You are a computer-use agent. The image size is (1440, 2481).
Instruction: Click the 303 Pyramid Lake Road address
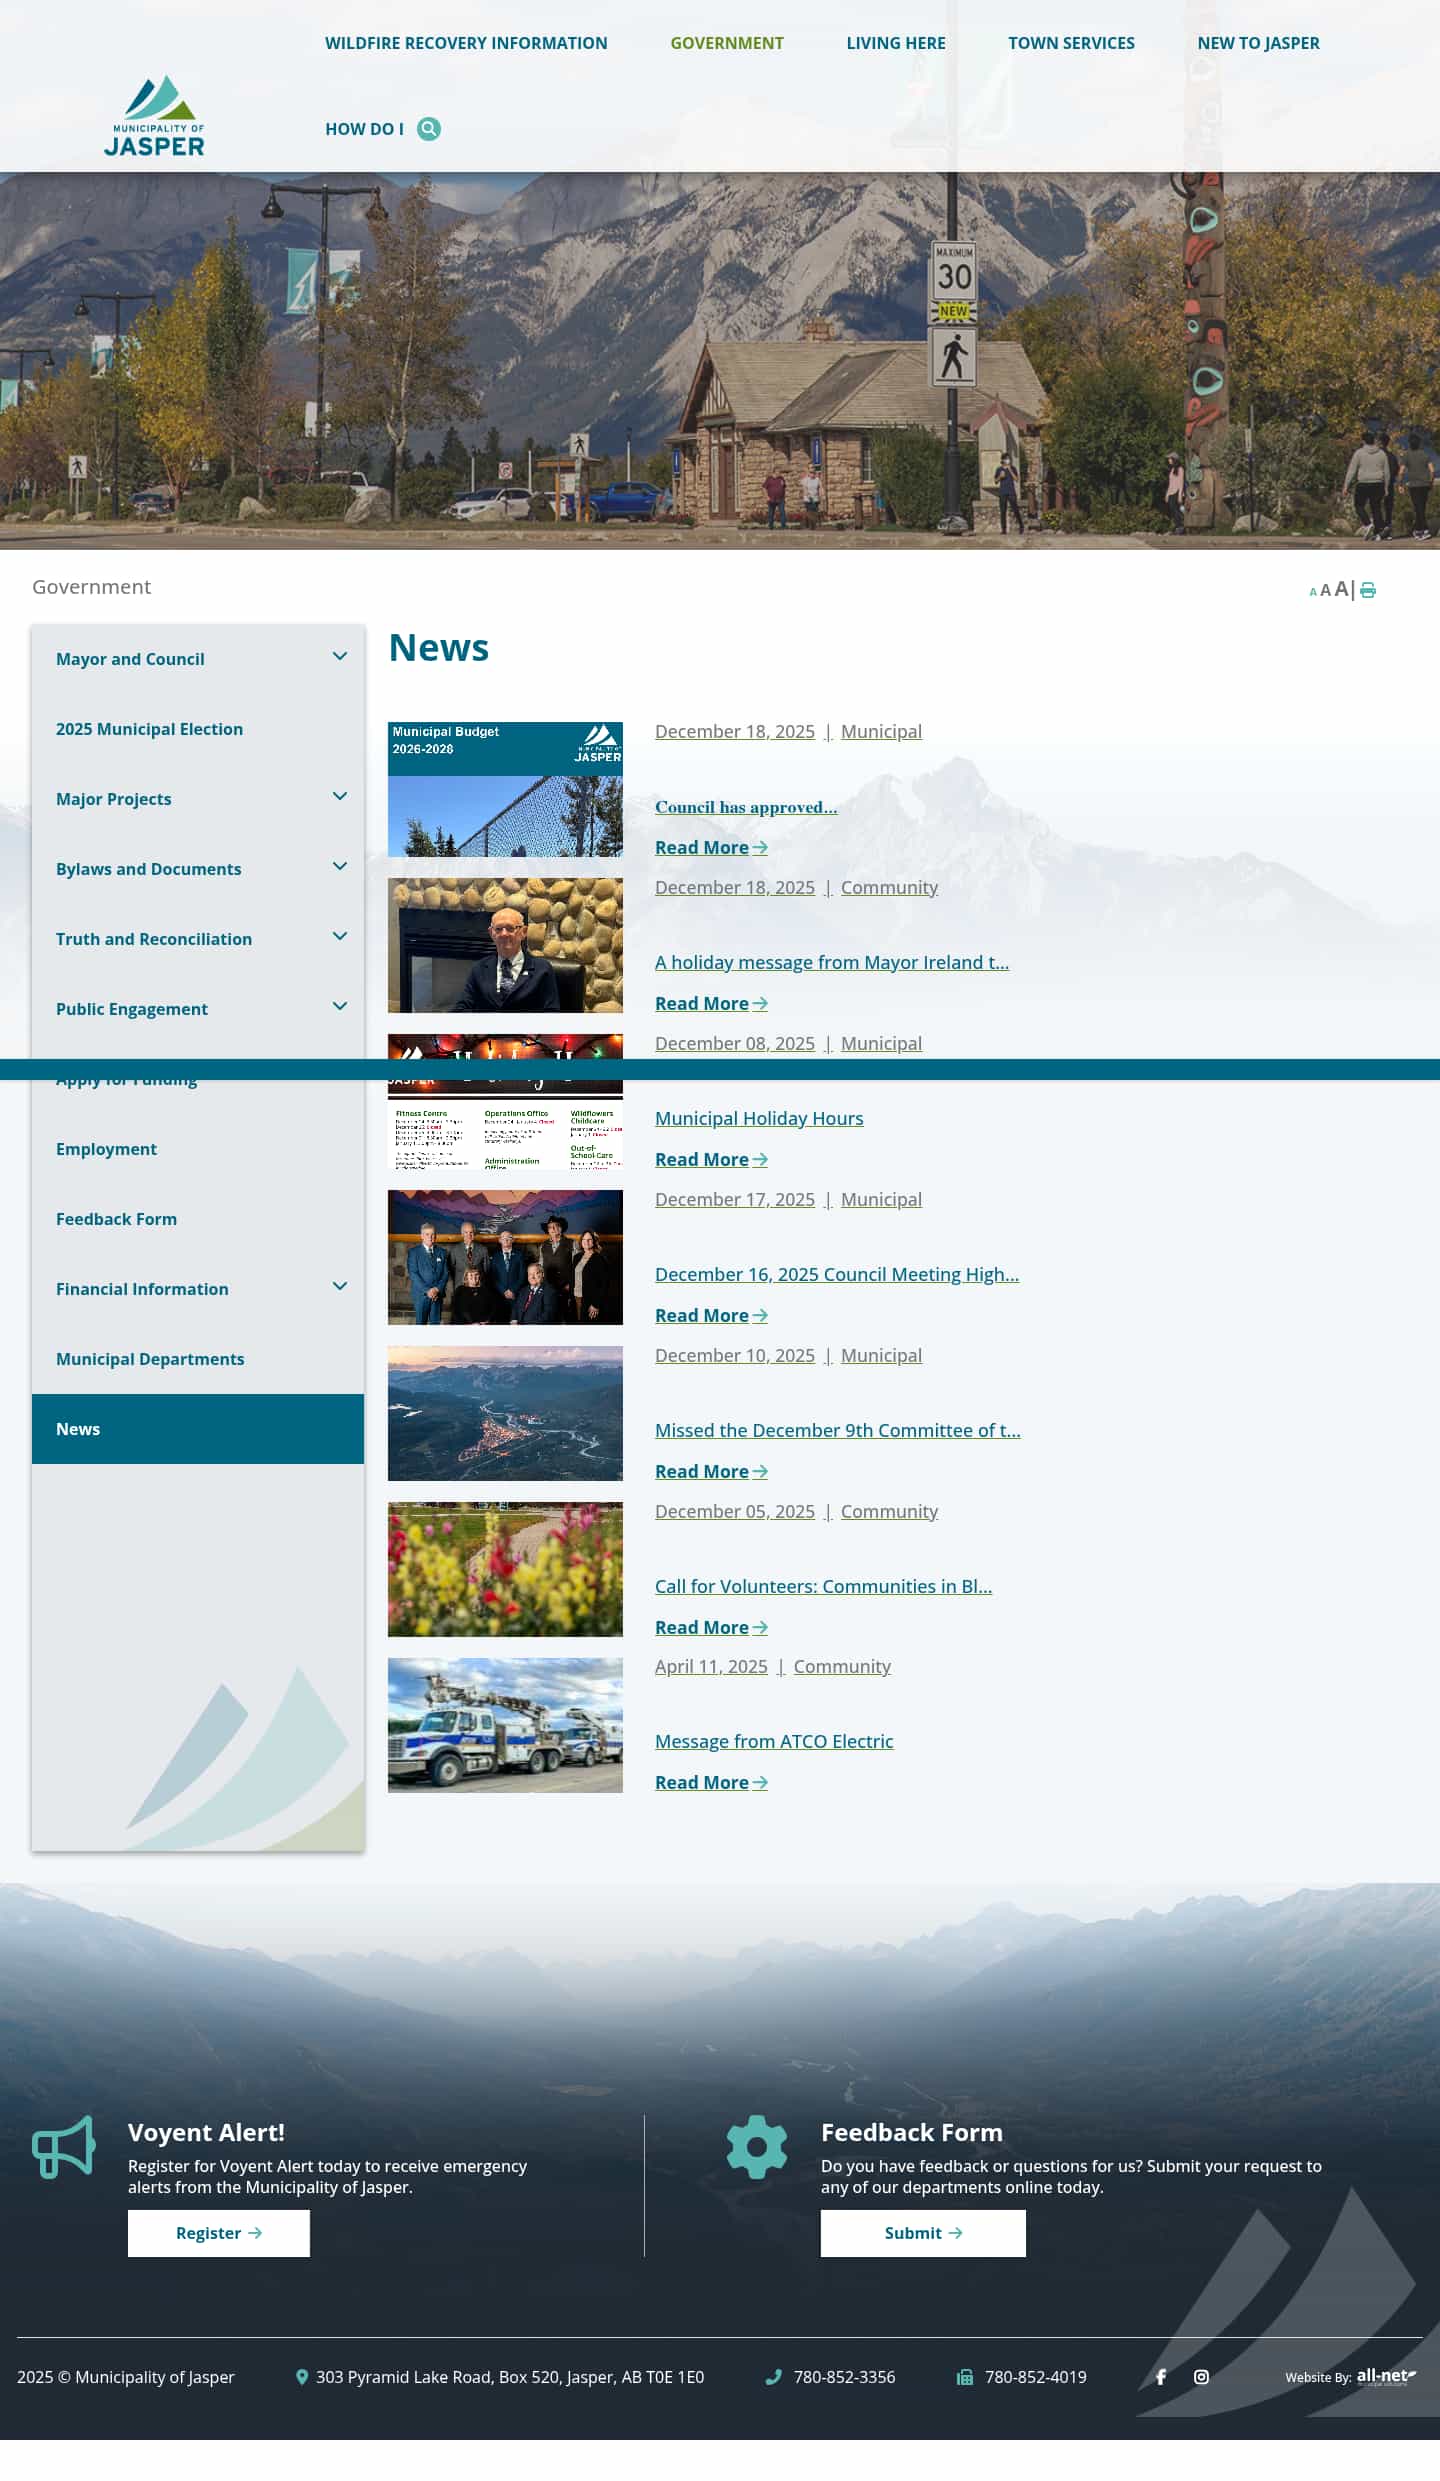(x=510, y=2377)
